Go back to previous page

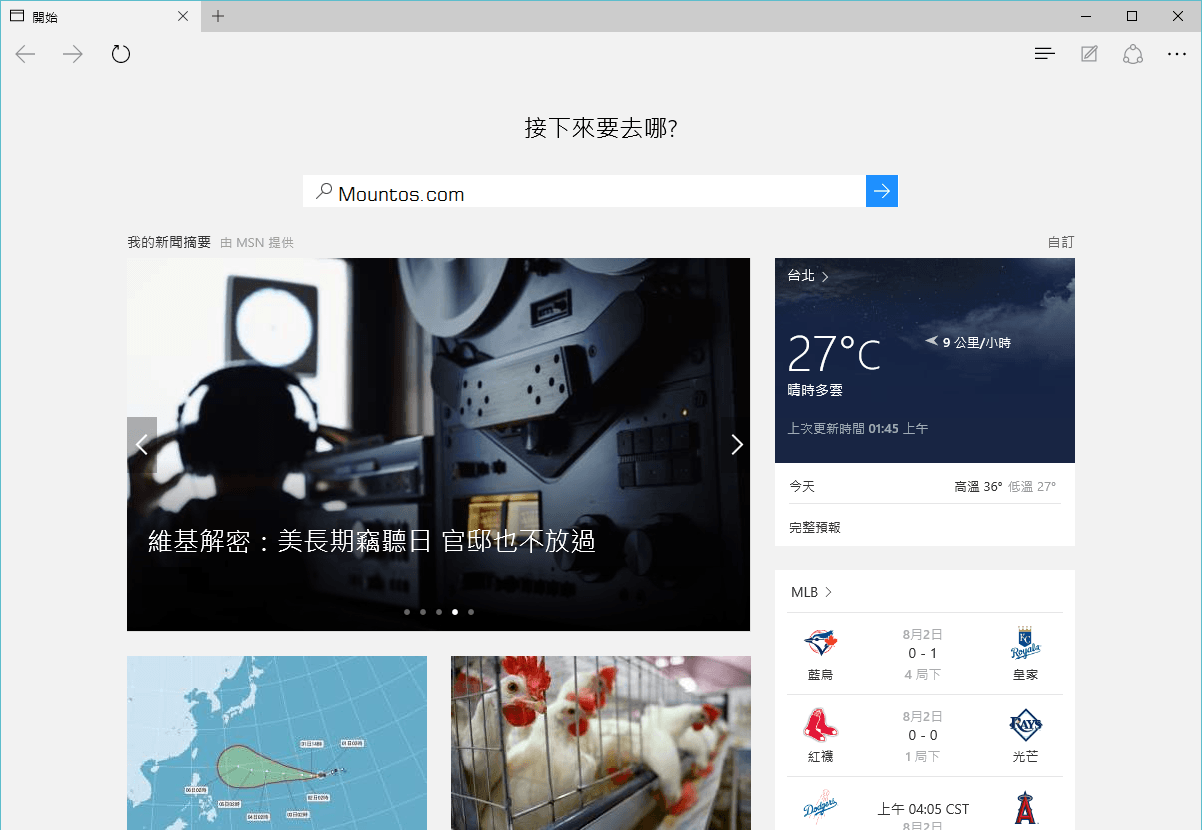tap(26, 54)
